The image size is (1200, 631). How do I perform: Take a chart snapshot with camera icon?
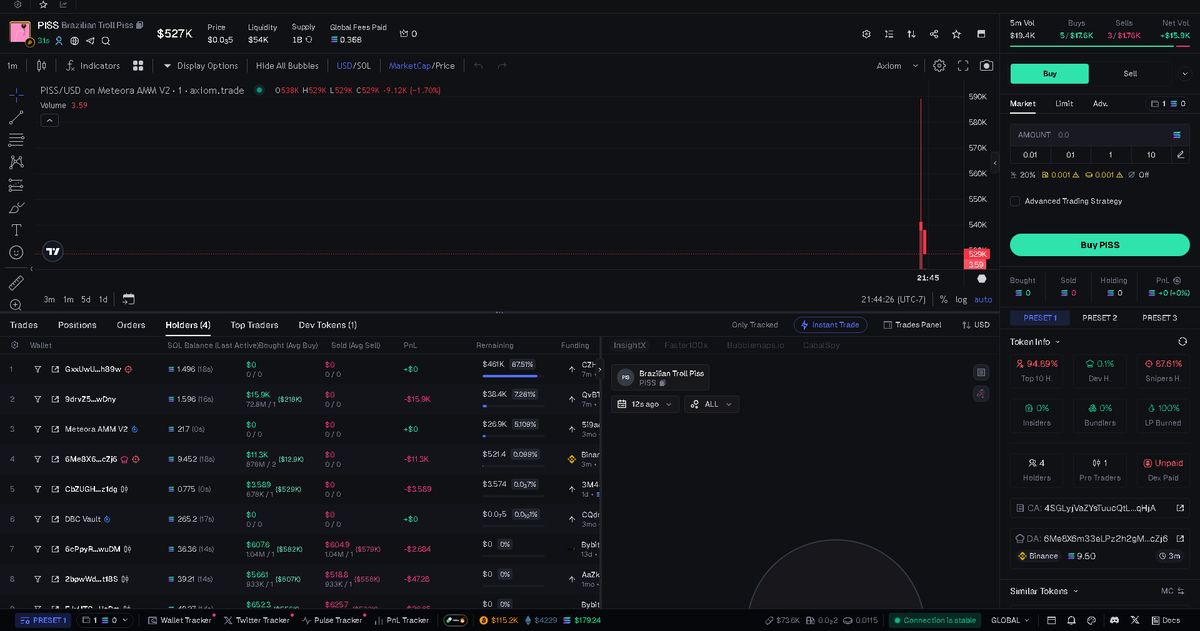(x=987, y=66)
